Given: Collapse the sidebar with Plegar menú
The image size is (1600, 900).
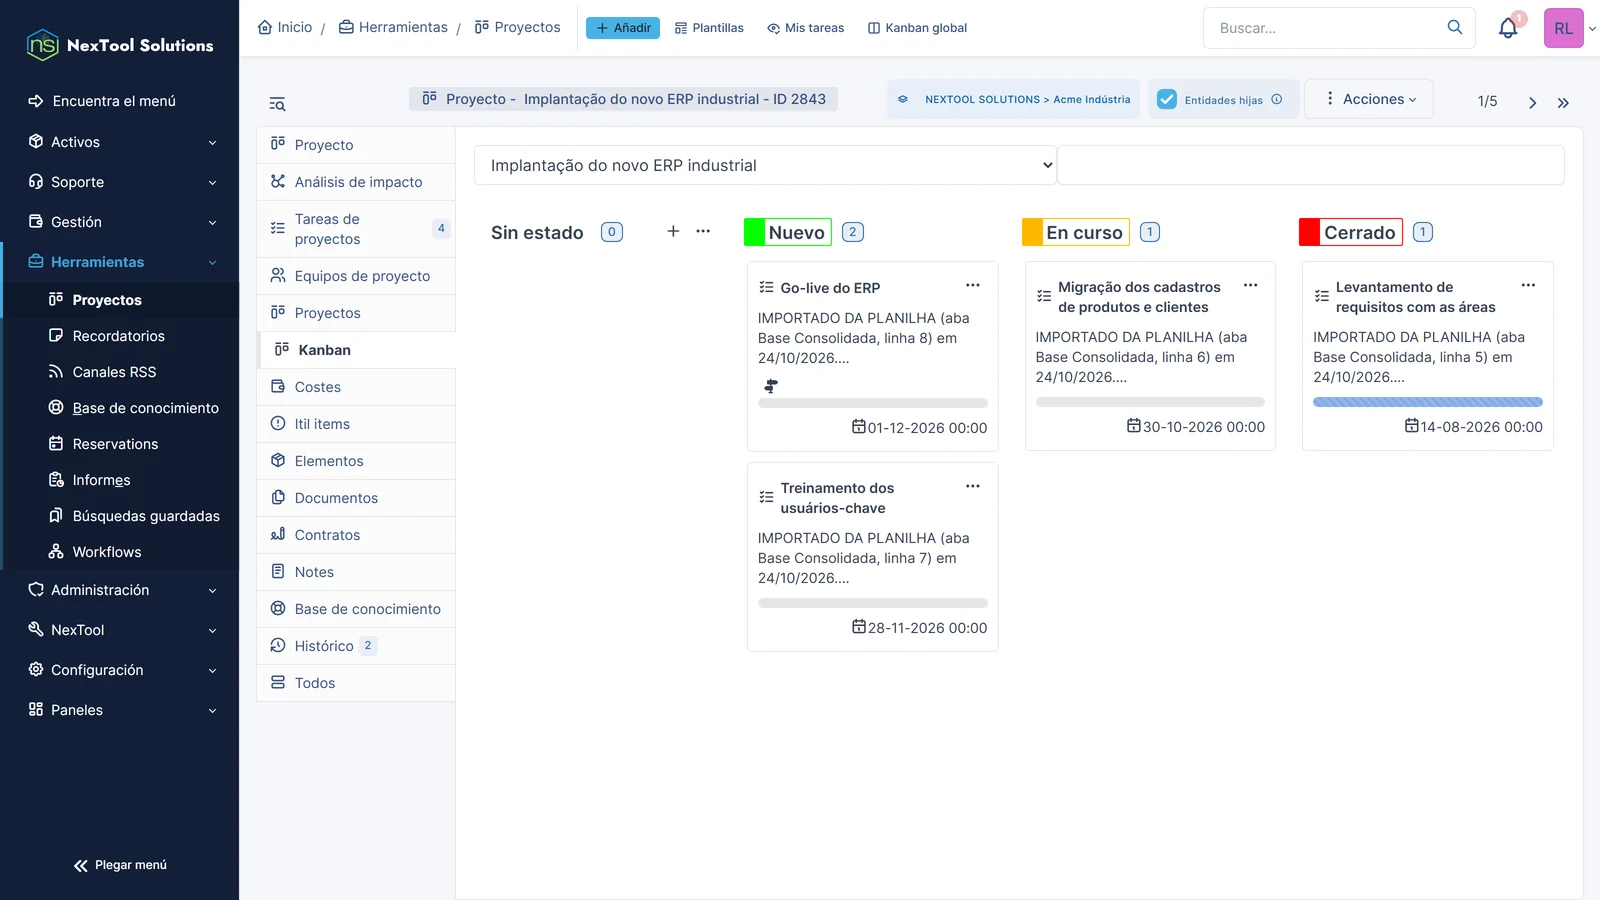Looking at the screenshot, I should click(120, 865).
